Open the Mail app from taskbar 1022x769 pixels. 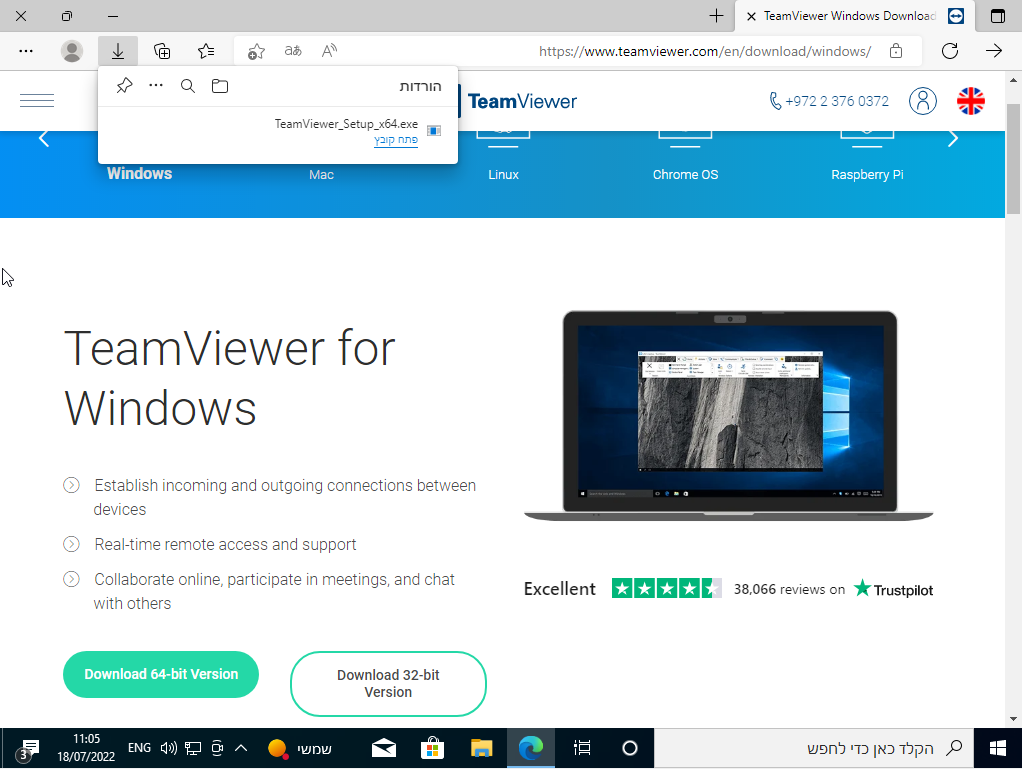coord(384,748)
